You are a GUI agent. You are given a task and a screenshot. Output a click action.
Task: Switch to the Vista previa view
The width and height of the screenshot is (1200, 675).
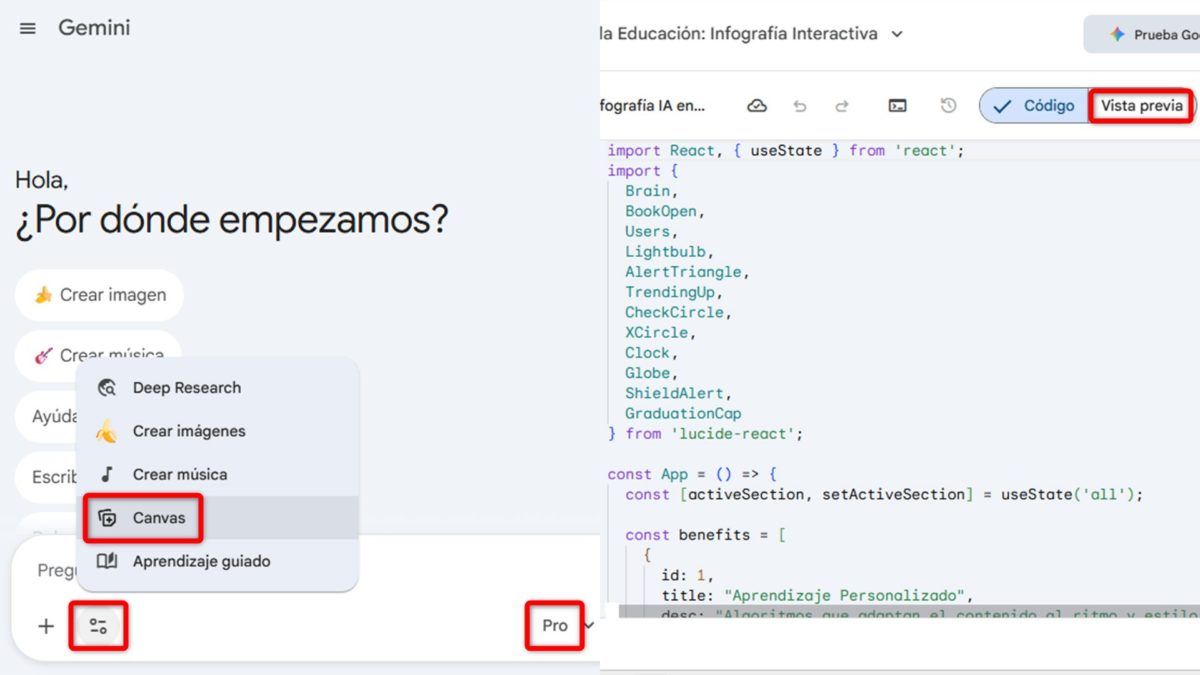[x=1142, y=106]
